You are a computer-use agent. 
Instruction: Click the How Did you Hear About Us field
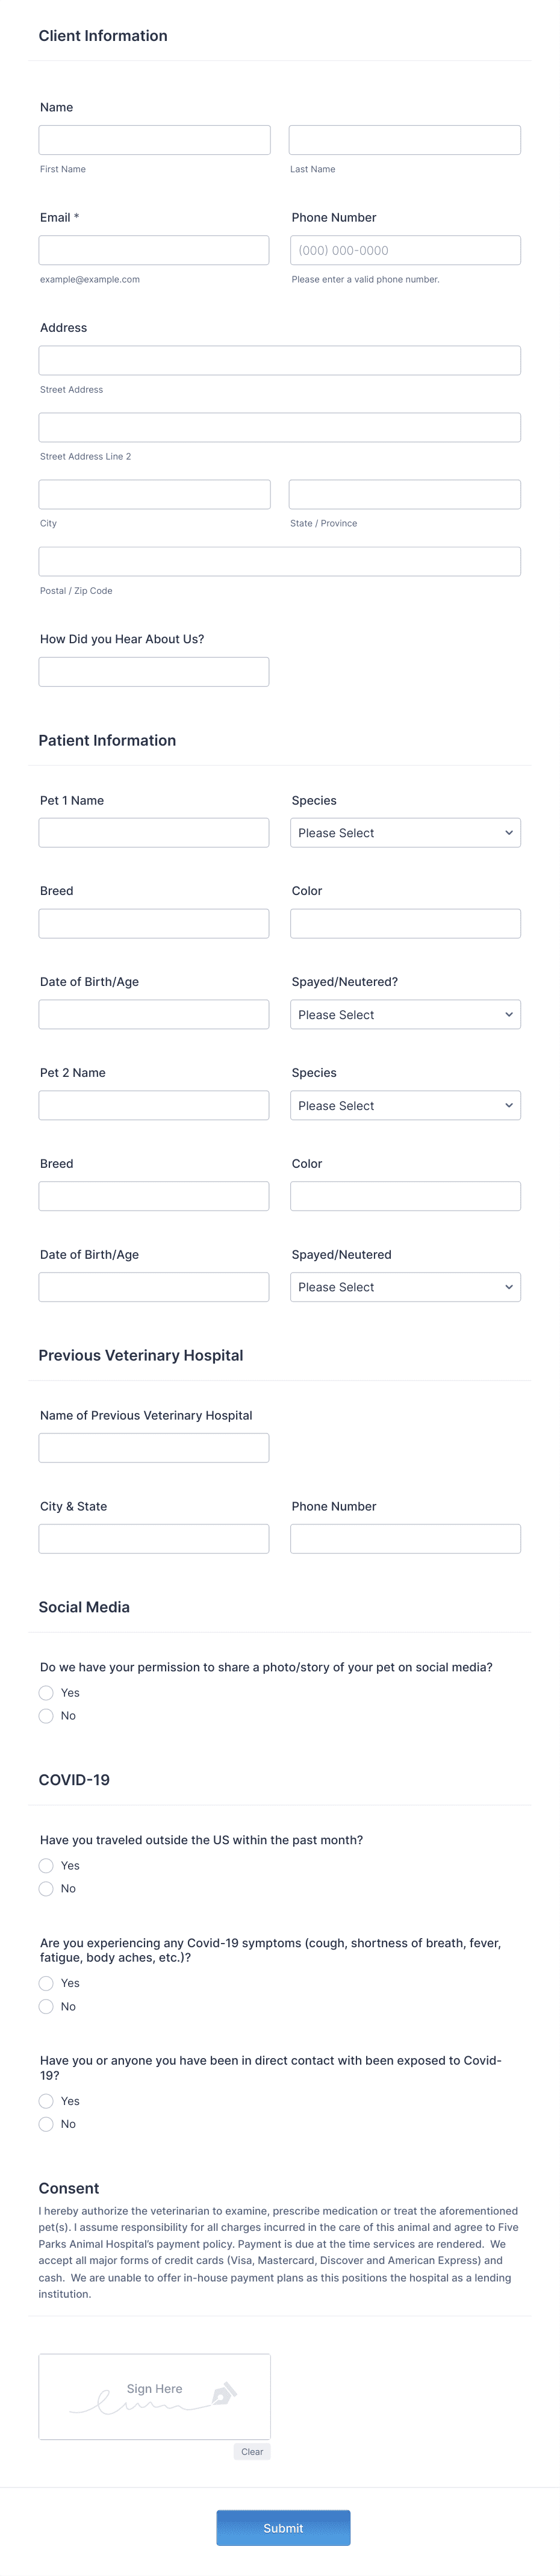pyautogui.click(x=154, y=672)
